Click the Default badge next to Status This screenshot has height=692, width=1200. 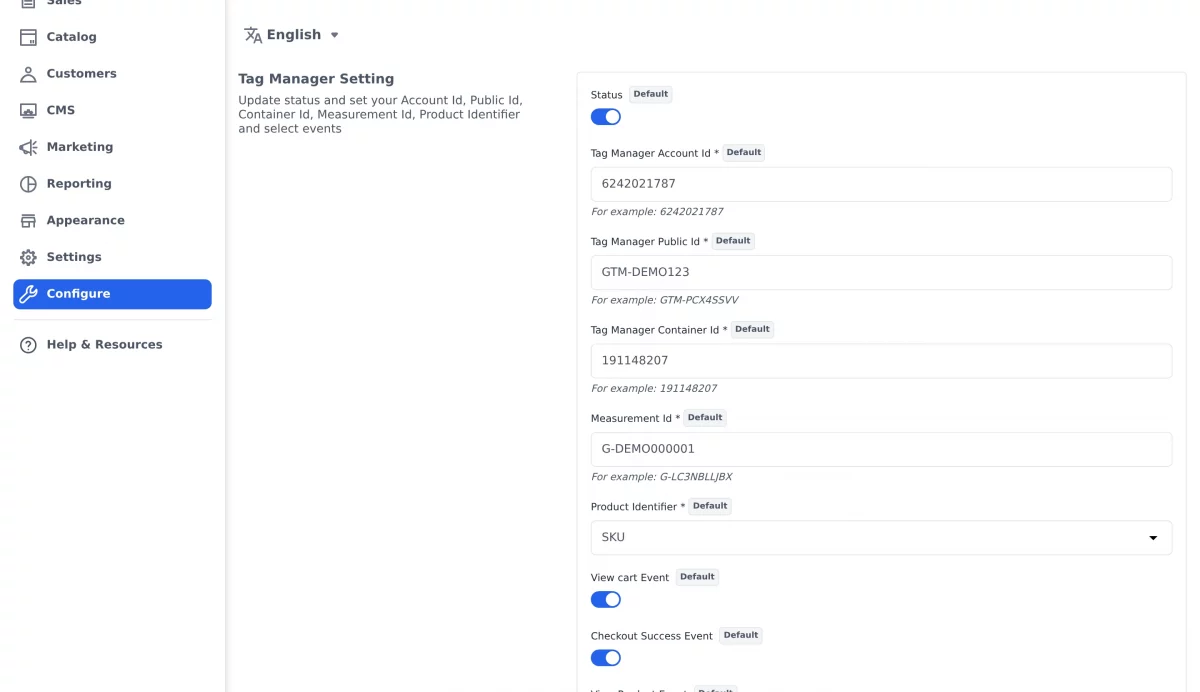pyautogui.click(x=650, y=94)
